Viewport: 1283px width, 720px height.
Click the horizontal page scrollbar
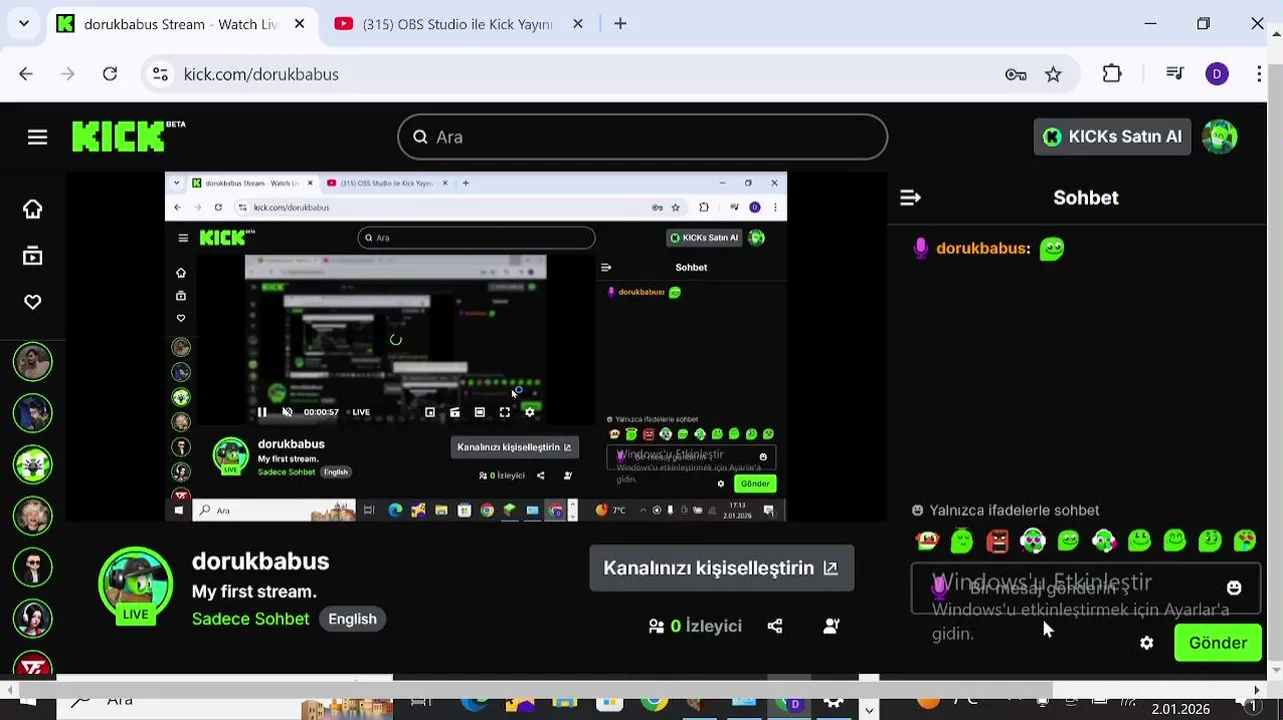[x=535, y=689]
